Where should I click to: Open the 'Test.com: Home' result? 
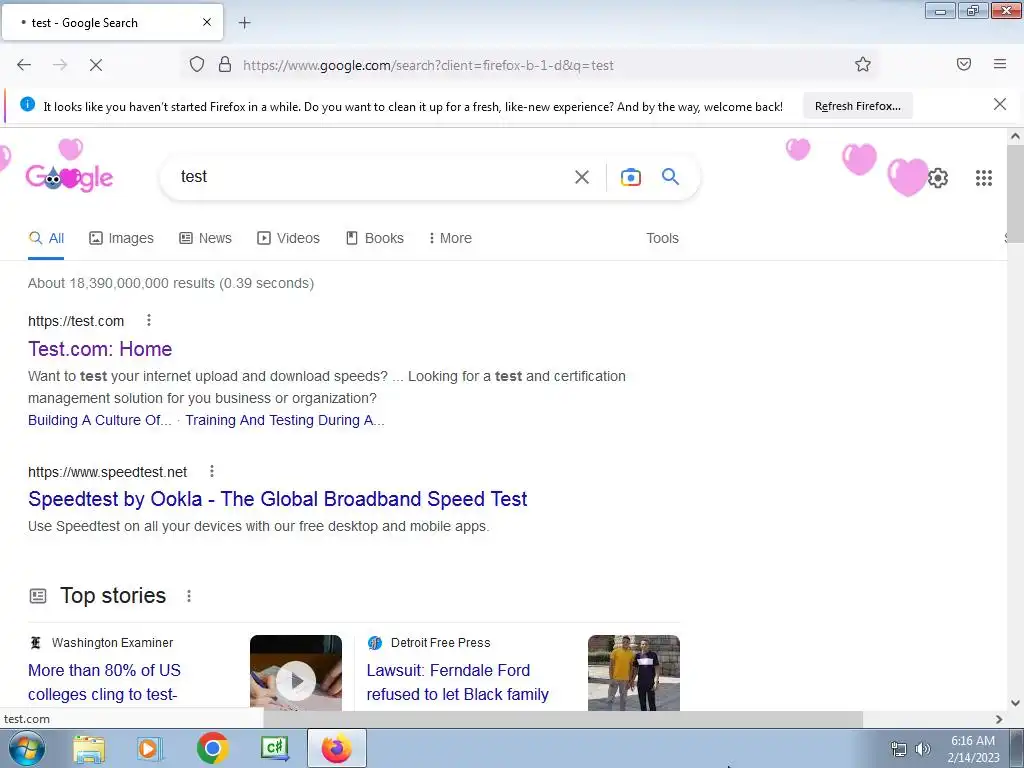(x=100, y=349)
